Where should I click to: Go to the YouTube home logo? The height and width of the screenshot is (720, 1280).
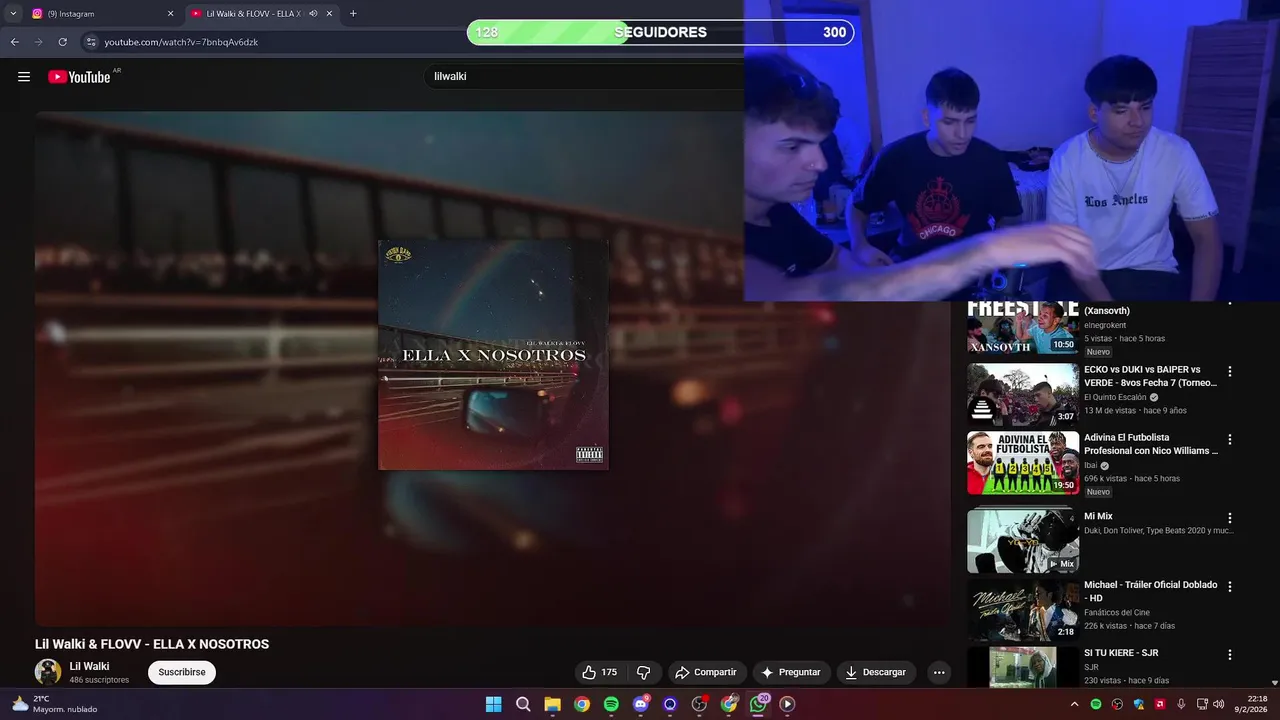(x=79, y=77)
